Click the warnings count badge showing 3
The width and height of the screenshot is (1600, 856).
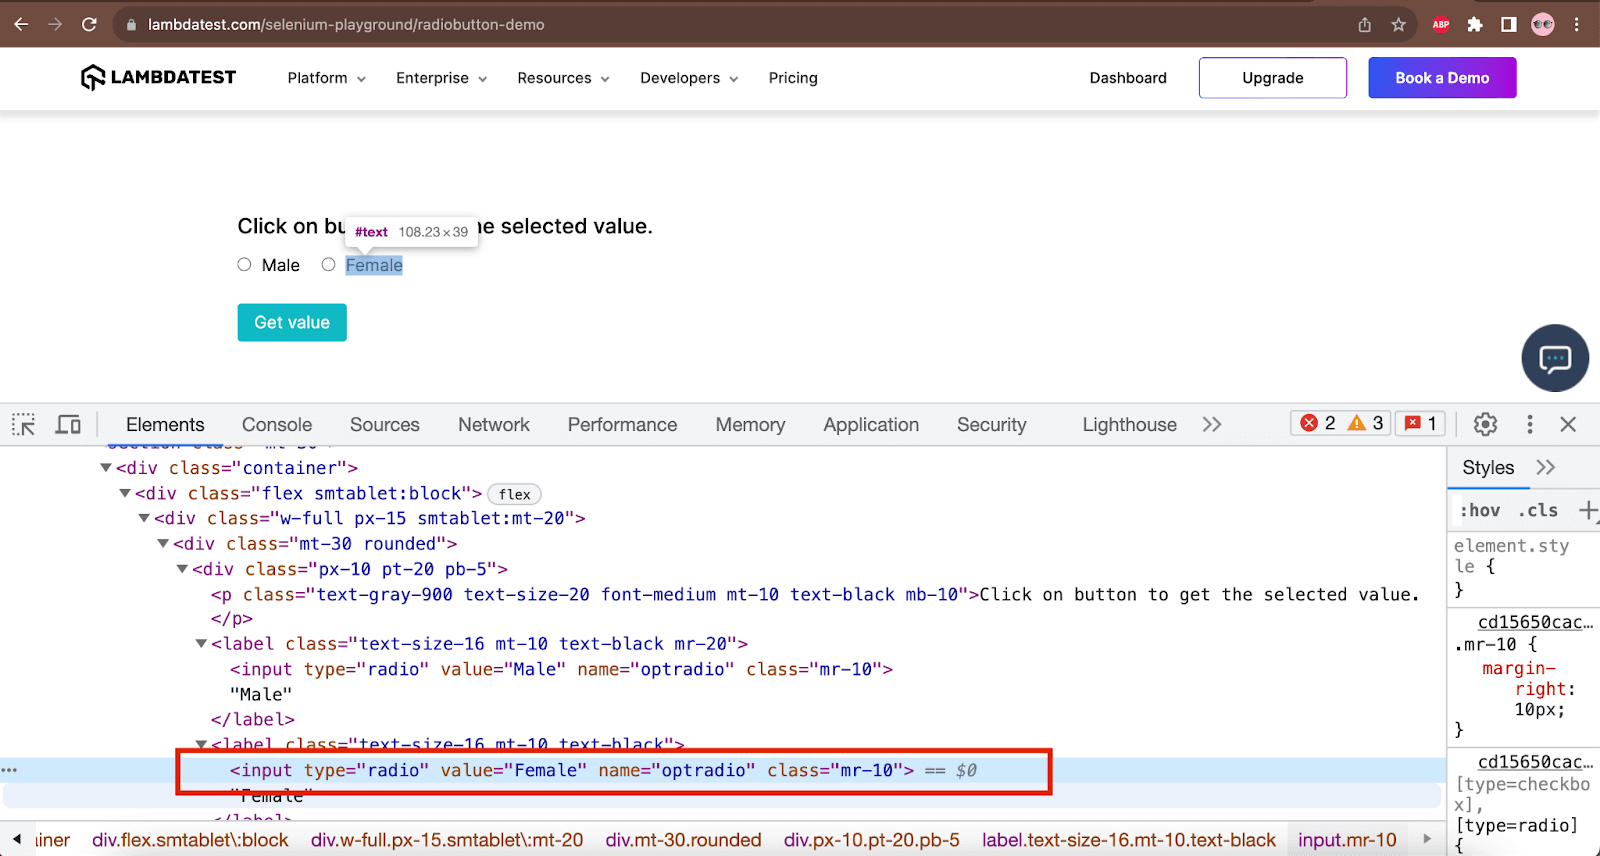1366,423
